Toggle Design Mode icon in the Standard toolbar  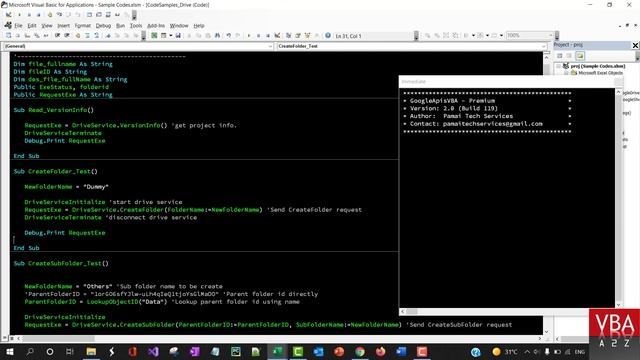pos(277,36)
